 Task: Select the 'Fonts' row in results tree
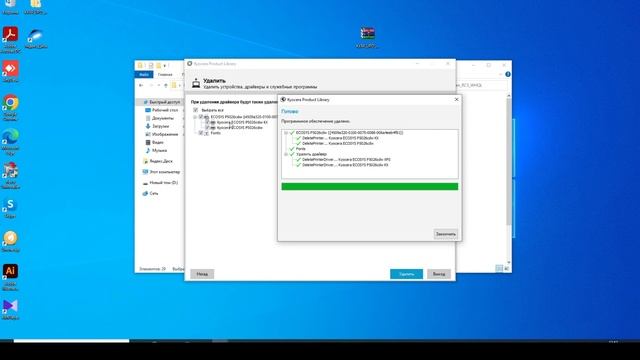[301, 149]
